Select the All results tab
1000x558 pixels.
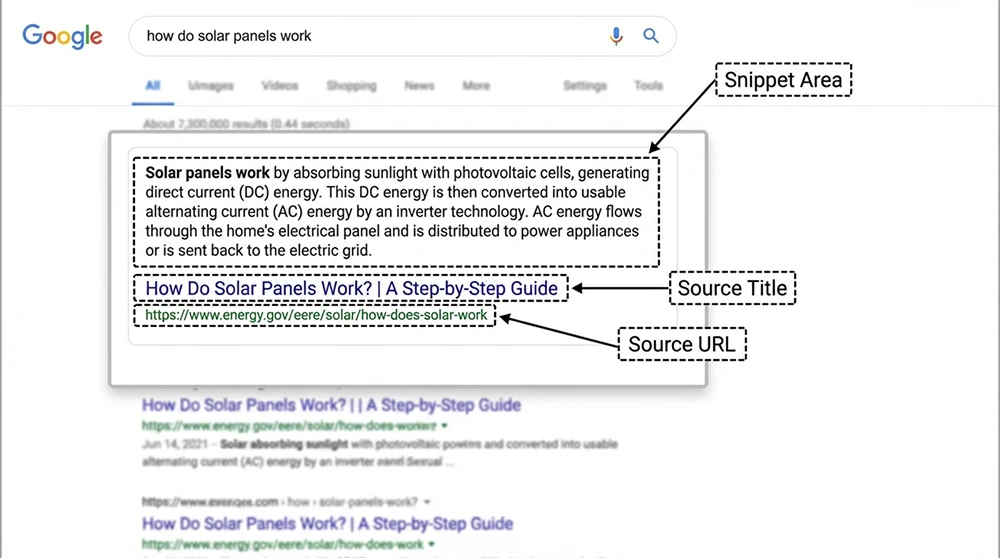152,85
